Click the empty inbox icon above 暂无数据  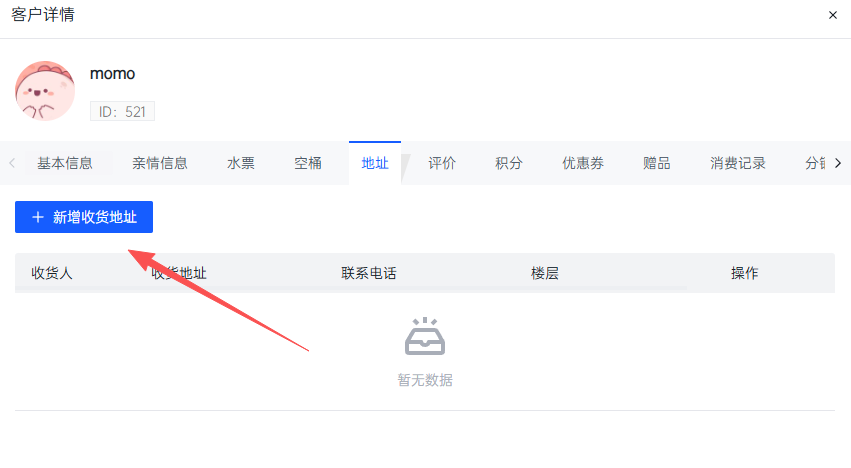[425, 336]
